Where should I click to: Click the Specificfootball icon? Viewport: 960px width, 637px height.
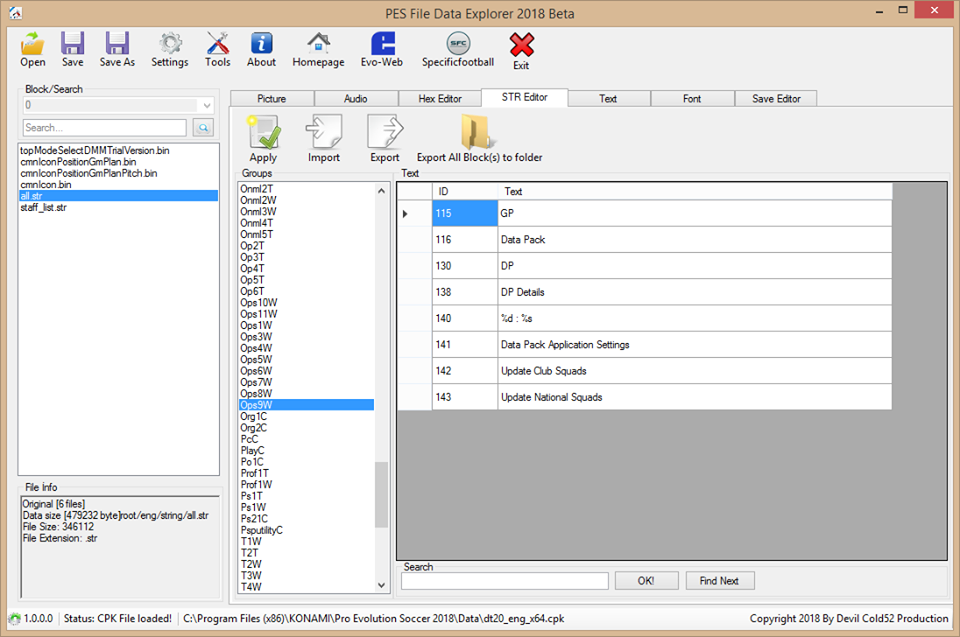tap(458, 45)
